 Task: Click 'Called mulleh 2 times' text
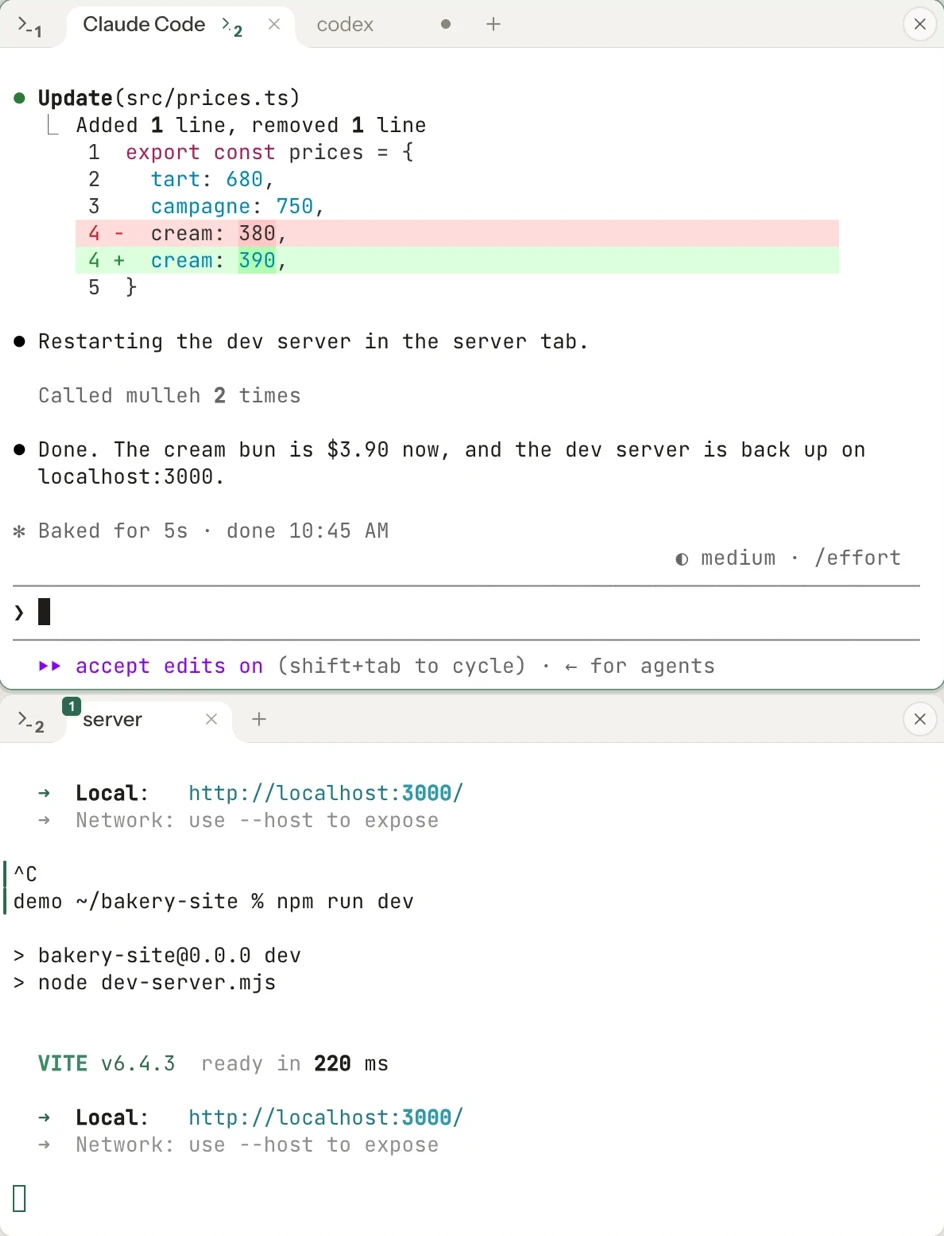(169, 395)
